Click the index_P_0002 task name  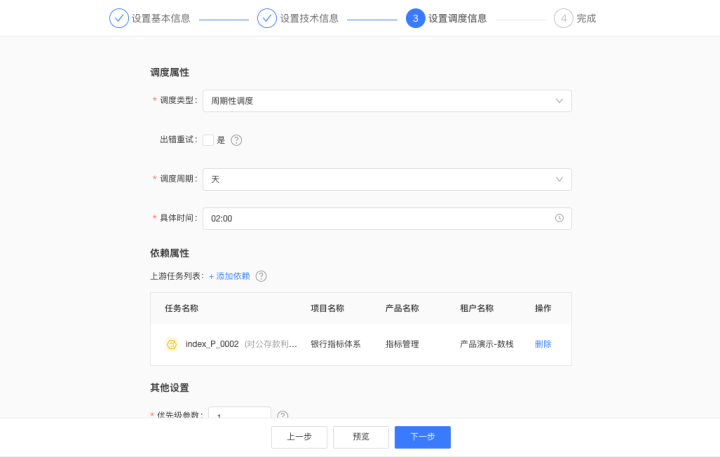coord(212,344)
